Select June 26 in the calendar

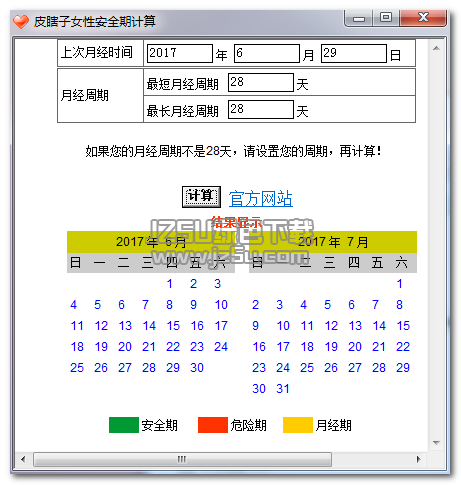tap(101, 368)
